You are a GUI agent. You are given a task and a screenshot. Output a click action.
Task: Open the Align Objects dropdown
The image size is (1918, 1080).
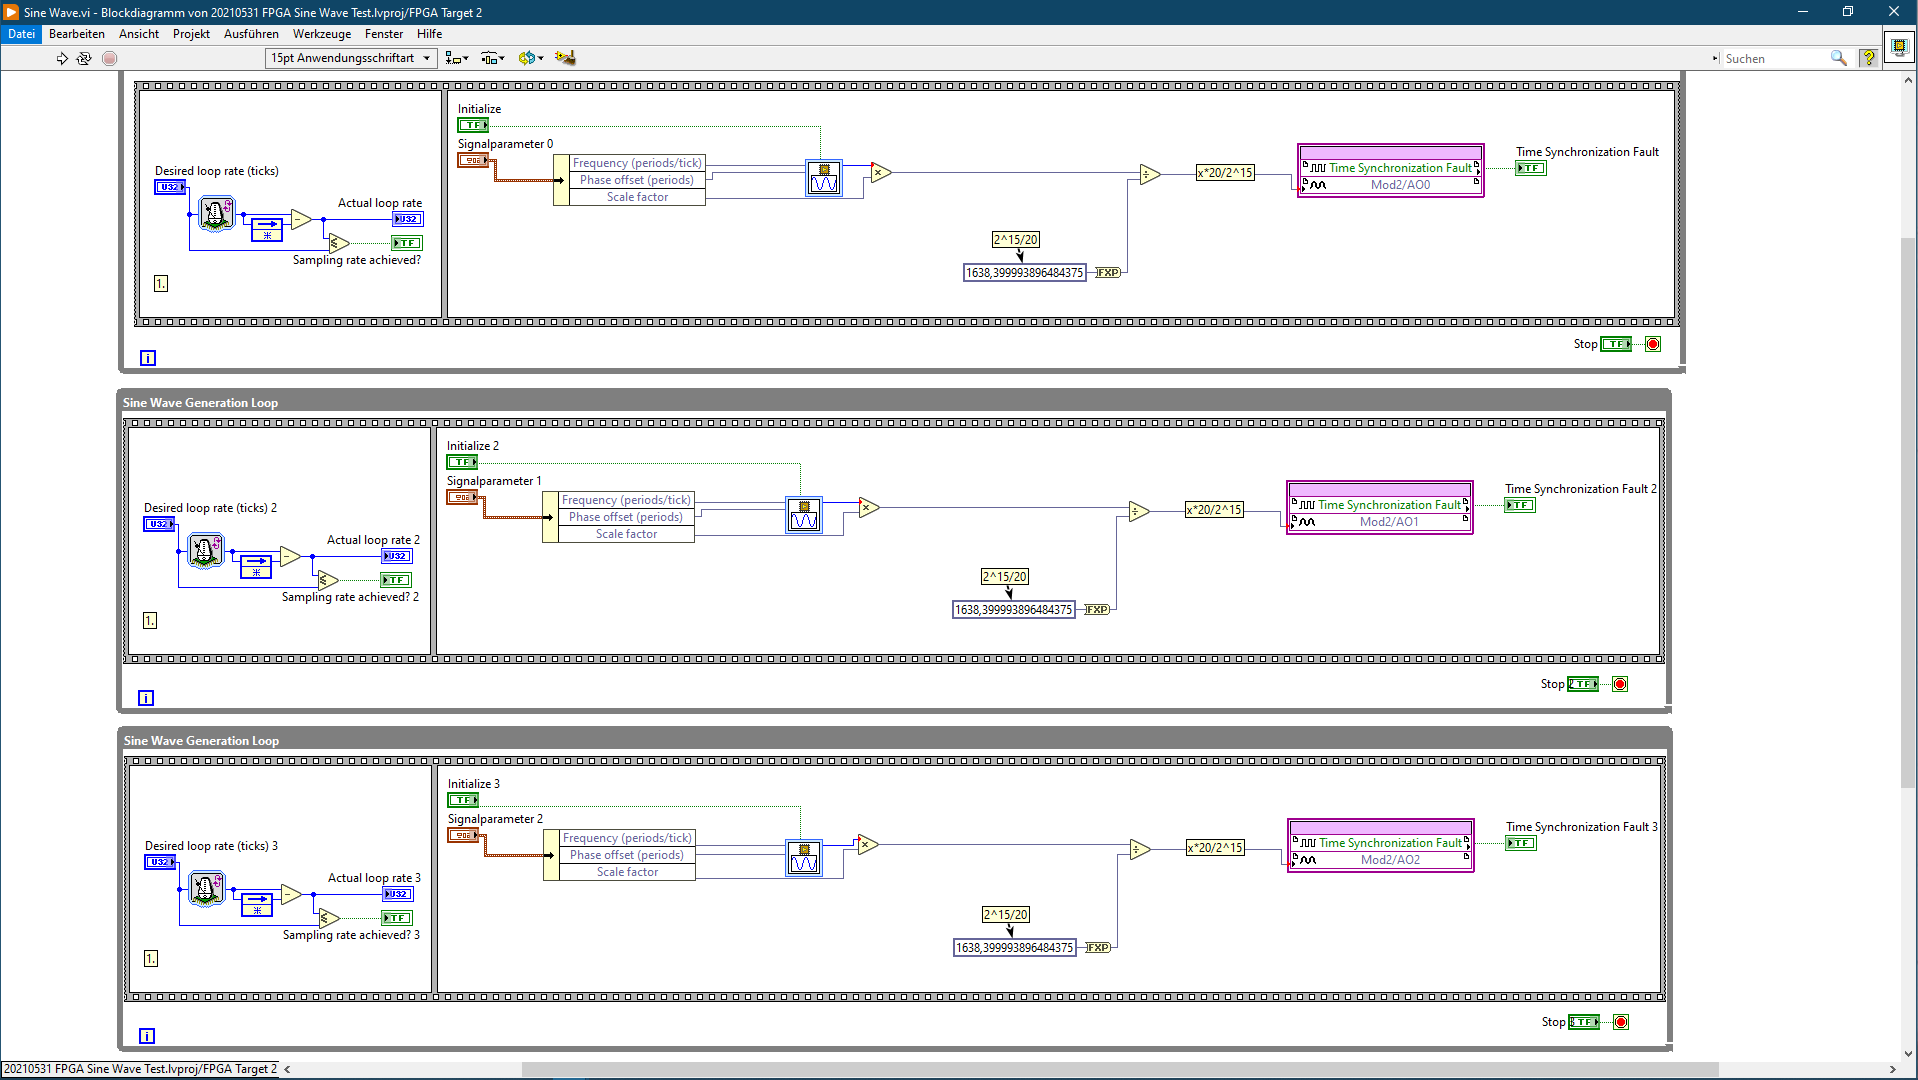point(457,58)
